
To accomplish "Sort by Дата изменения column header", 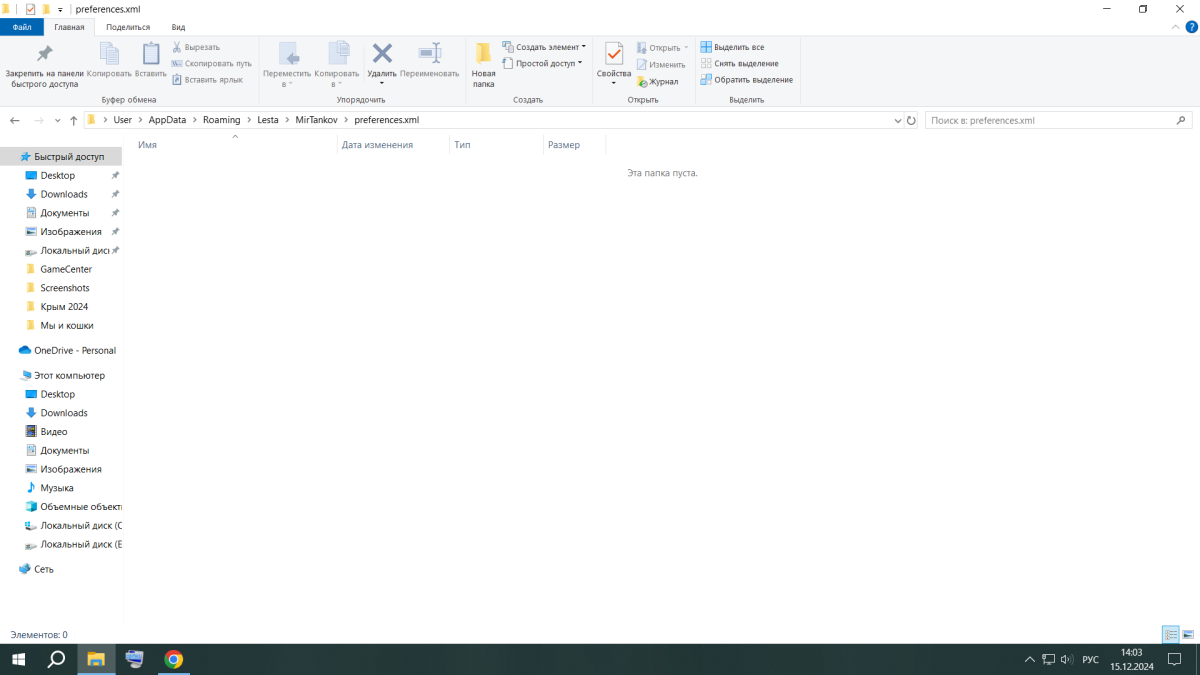I will [377, 145].
